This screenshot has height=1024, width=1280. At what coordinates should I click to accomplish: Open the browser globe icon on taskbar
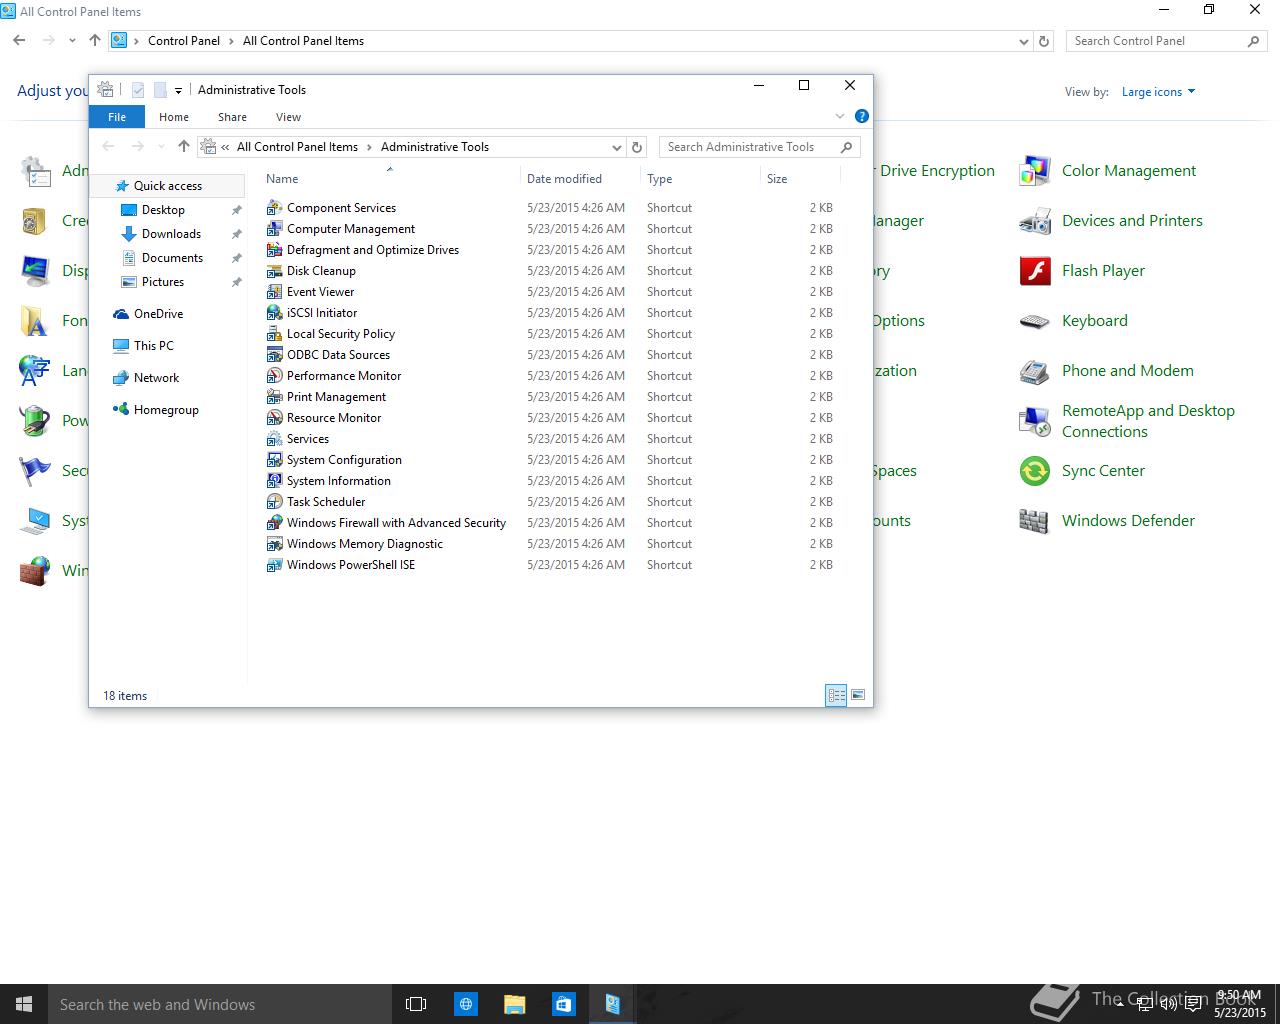click(466, 1004)
